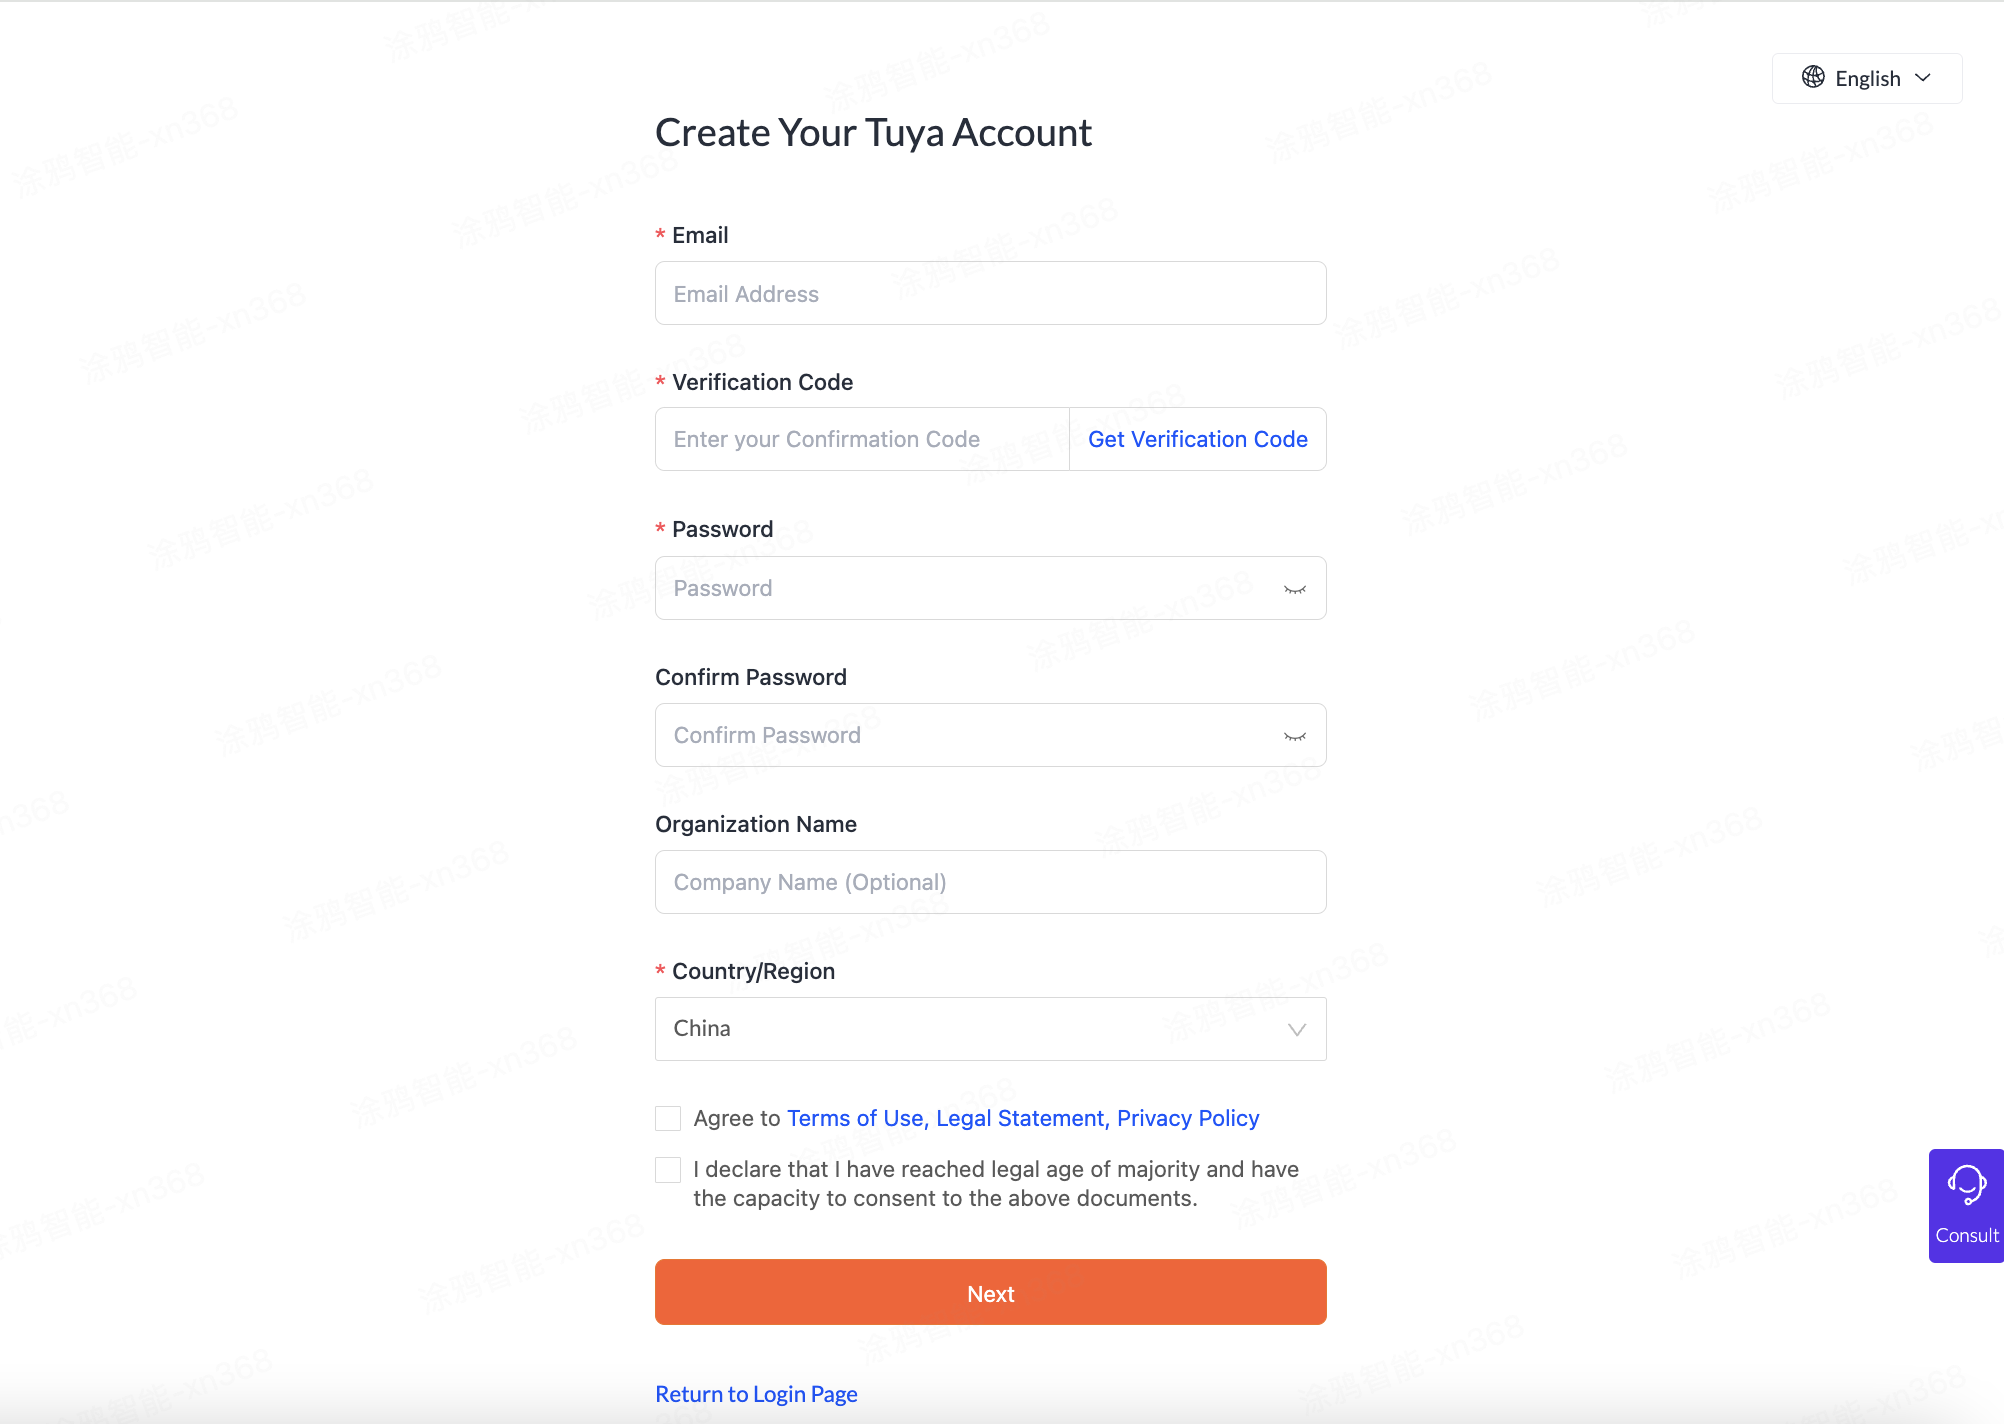Click Get Verification Code
The height and width of the screenshot is (1424, 2004).
point(1198,439)
